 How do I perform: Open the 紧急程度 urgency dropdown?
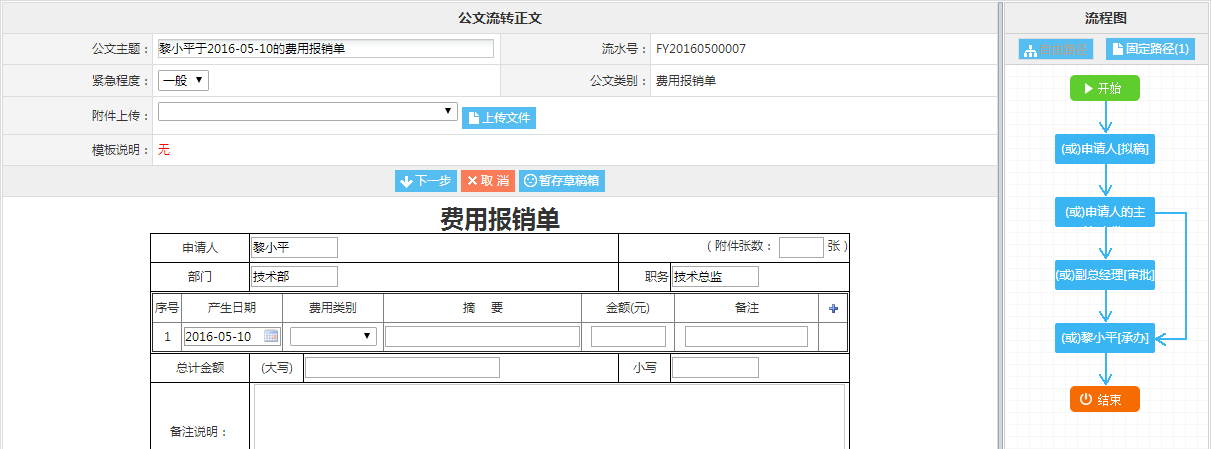(x=184, y=80)
